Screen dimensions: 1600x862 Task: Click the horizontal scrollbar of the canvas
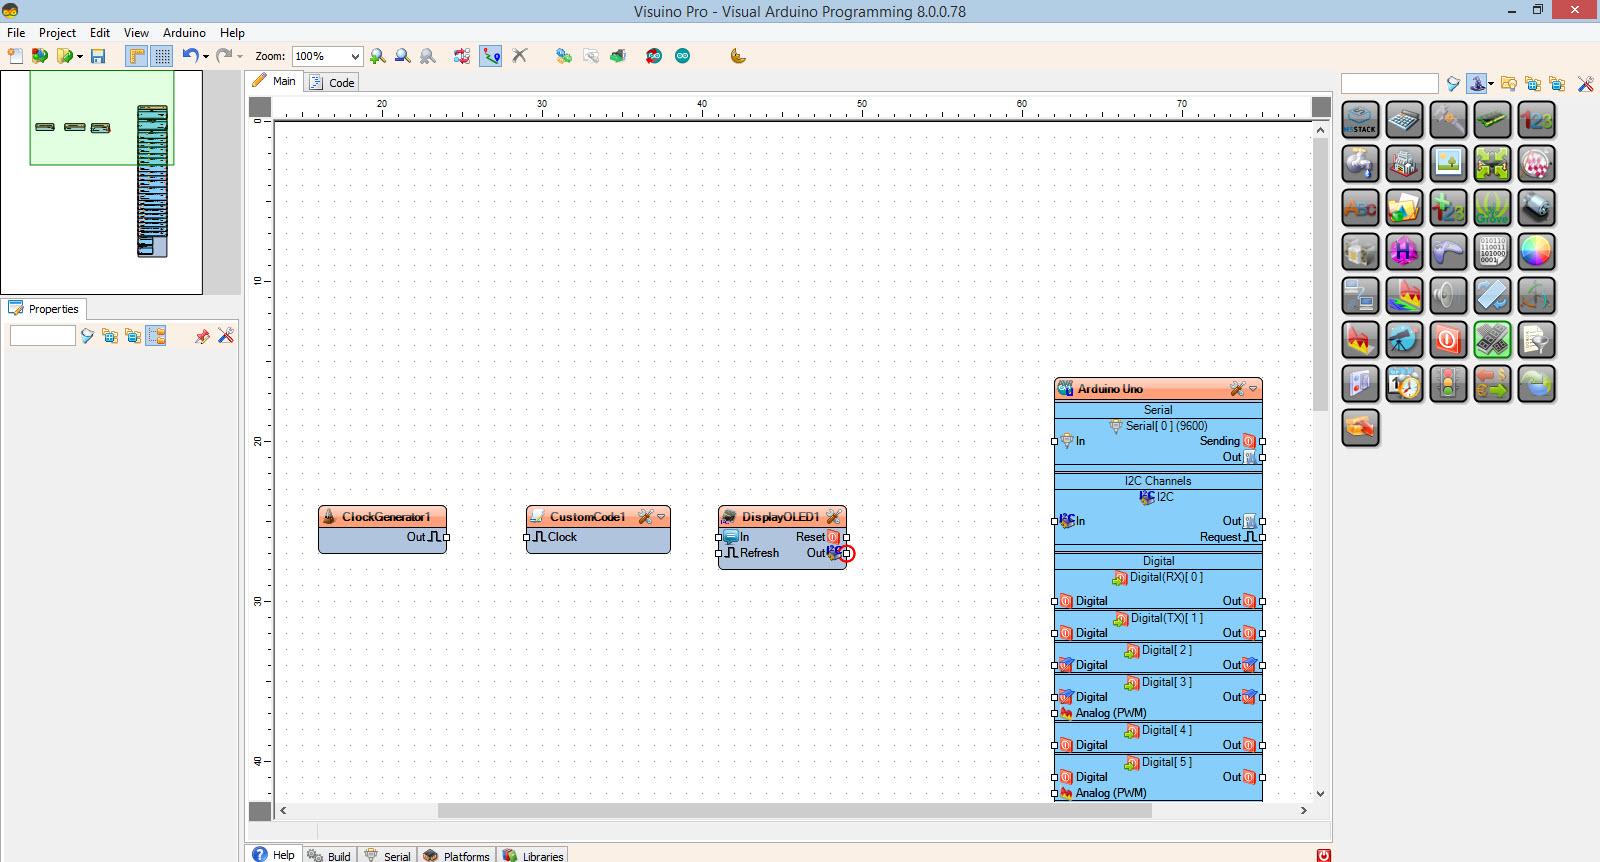[794, 810]
